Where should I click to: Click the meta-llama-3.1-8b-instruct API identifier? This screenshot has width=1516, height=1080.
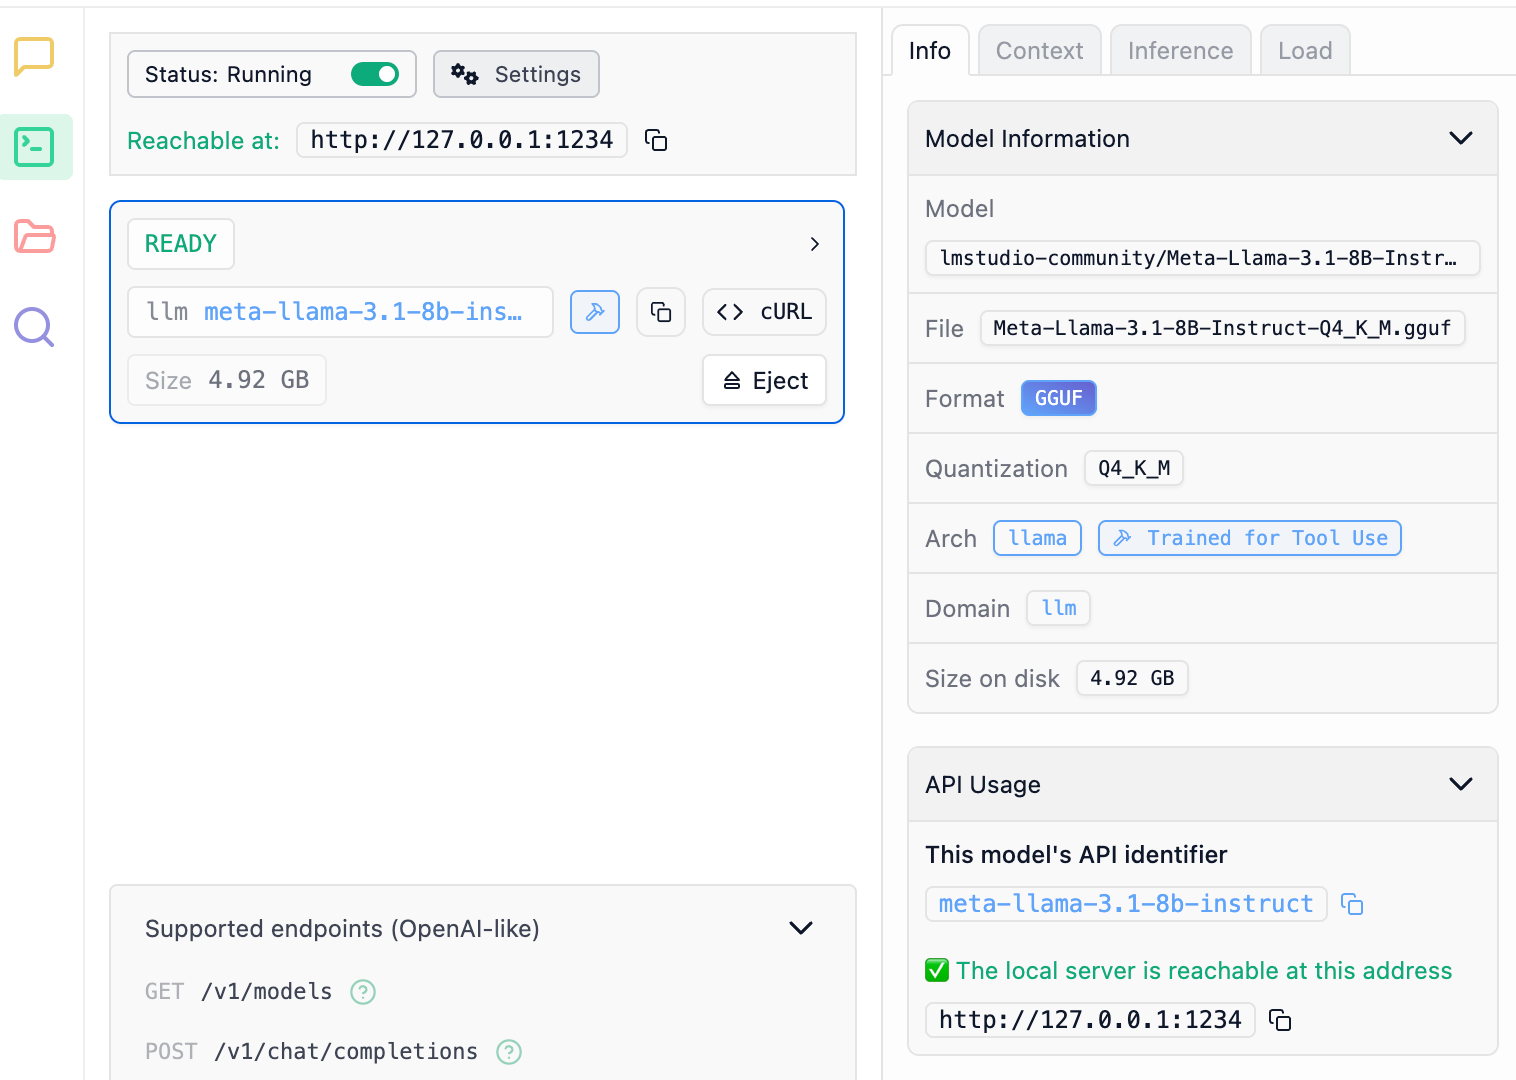pos(1126,904)
